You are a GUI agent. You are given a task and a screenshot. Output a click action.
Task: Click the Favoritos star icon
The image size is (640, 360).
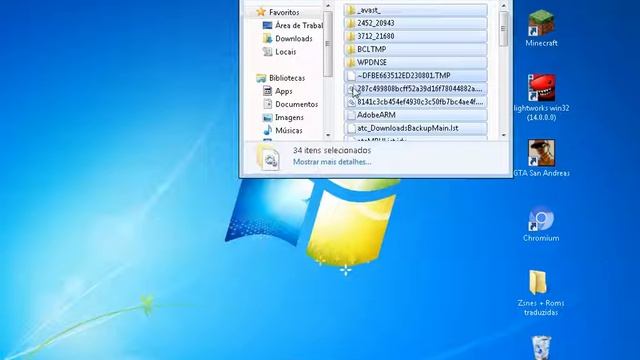click(261, 12)
